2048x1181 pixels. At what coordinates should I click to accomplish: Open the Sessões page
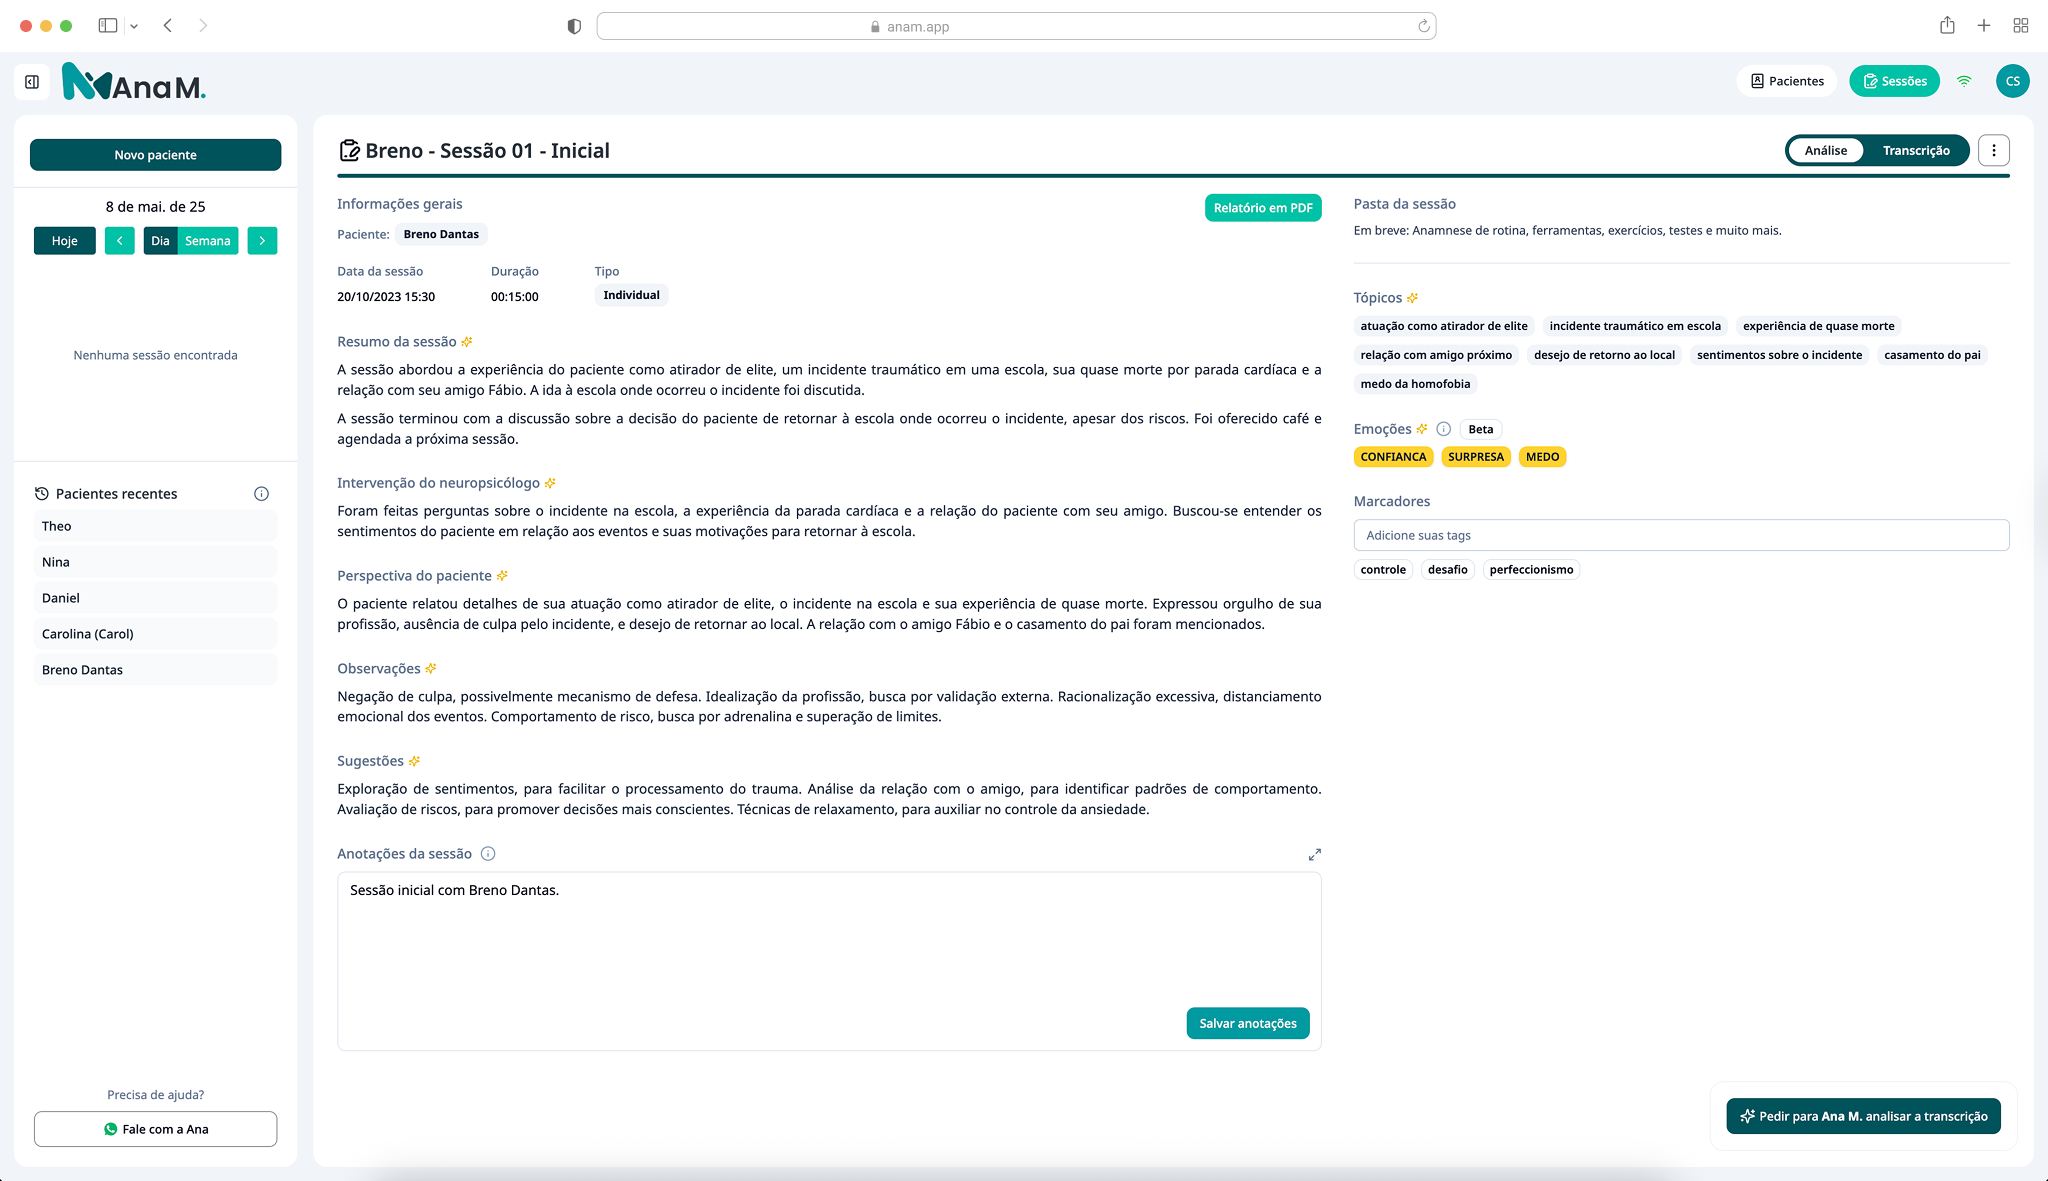pyautogui.click(x=1894, y=81)
